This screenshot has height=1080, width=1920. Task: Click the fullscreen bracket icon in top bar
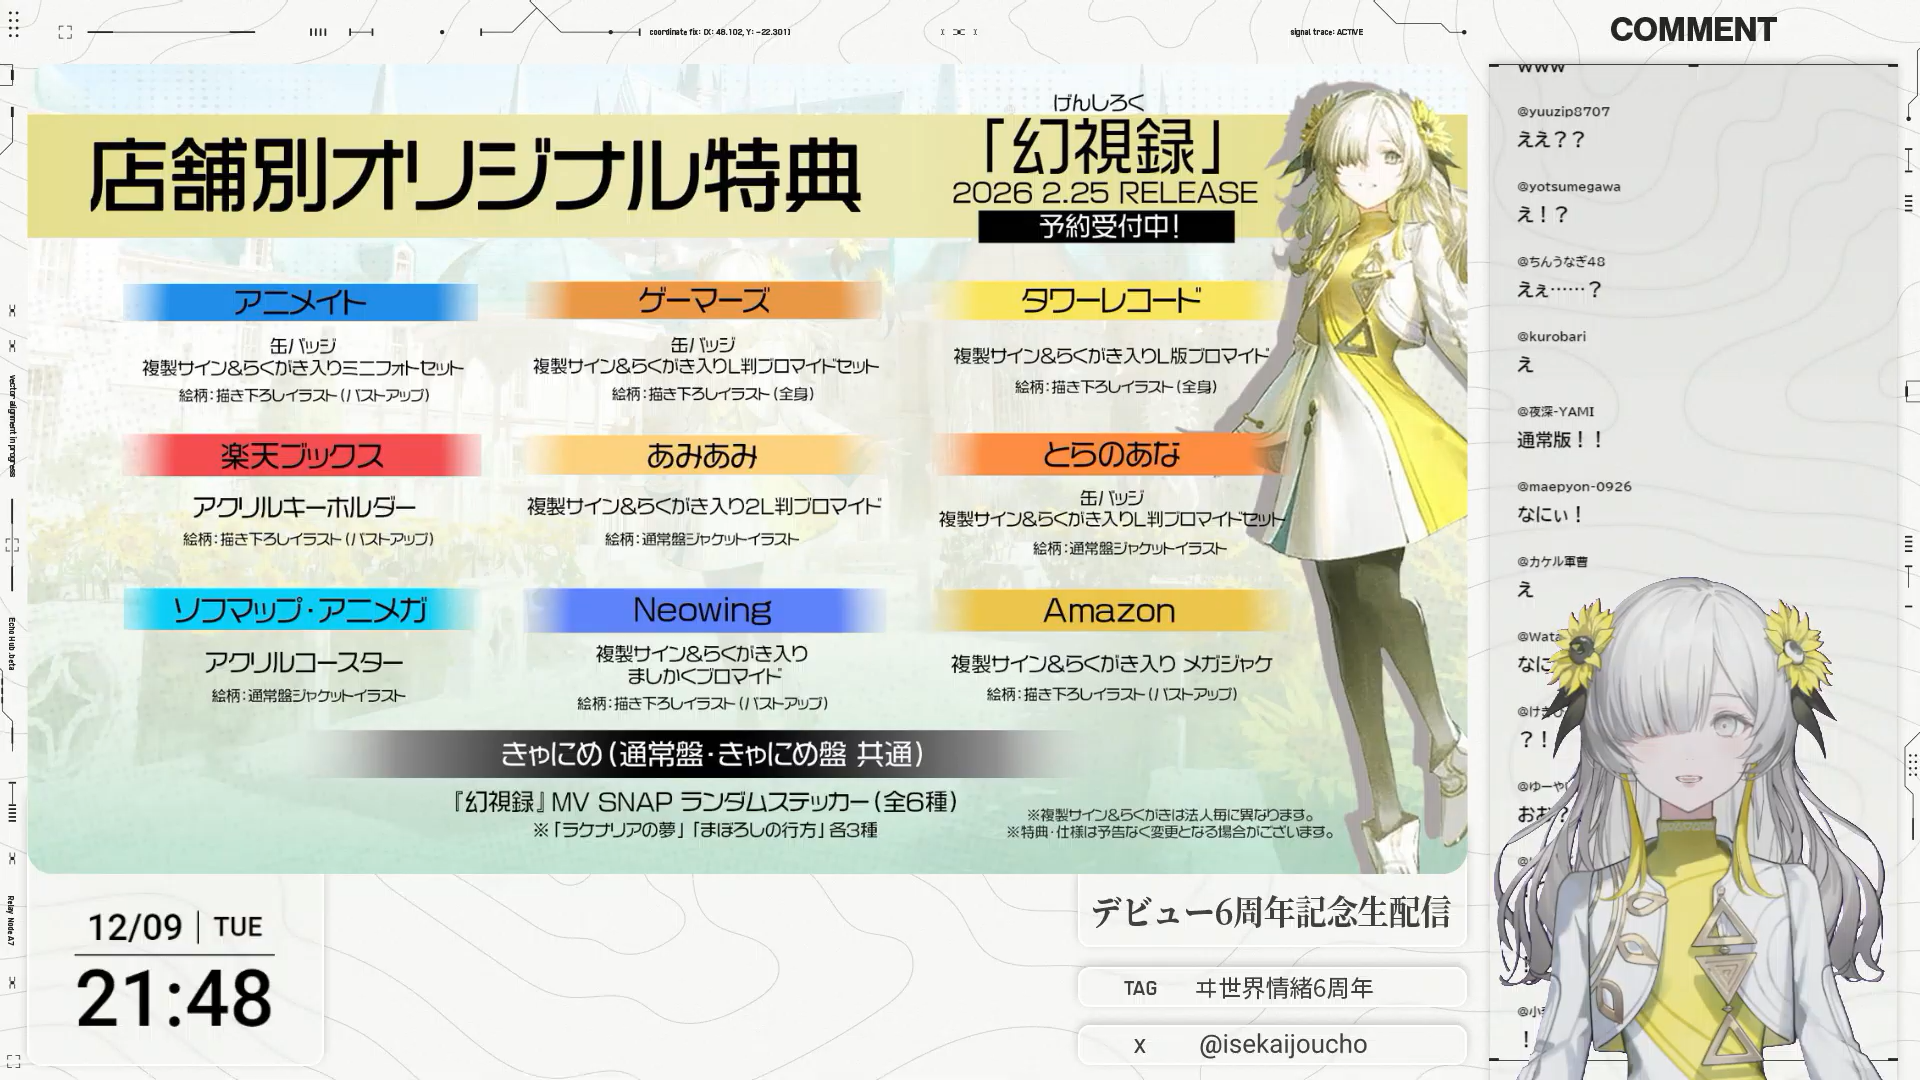[65, 32]
